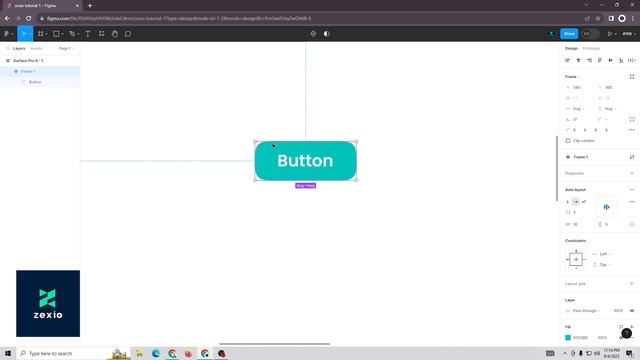Open the Design tab
The width and height of the screenshot is (640, 360).
(571, 48)
